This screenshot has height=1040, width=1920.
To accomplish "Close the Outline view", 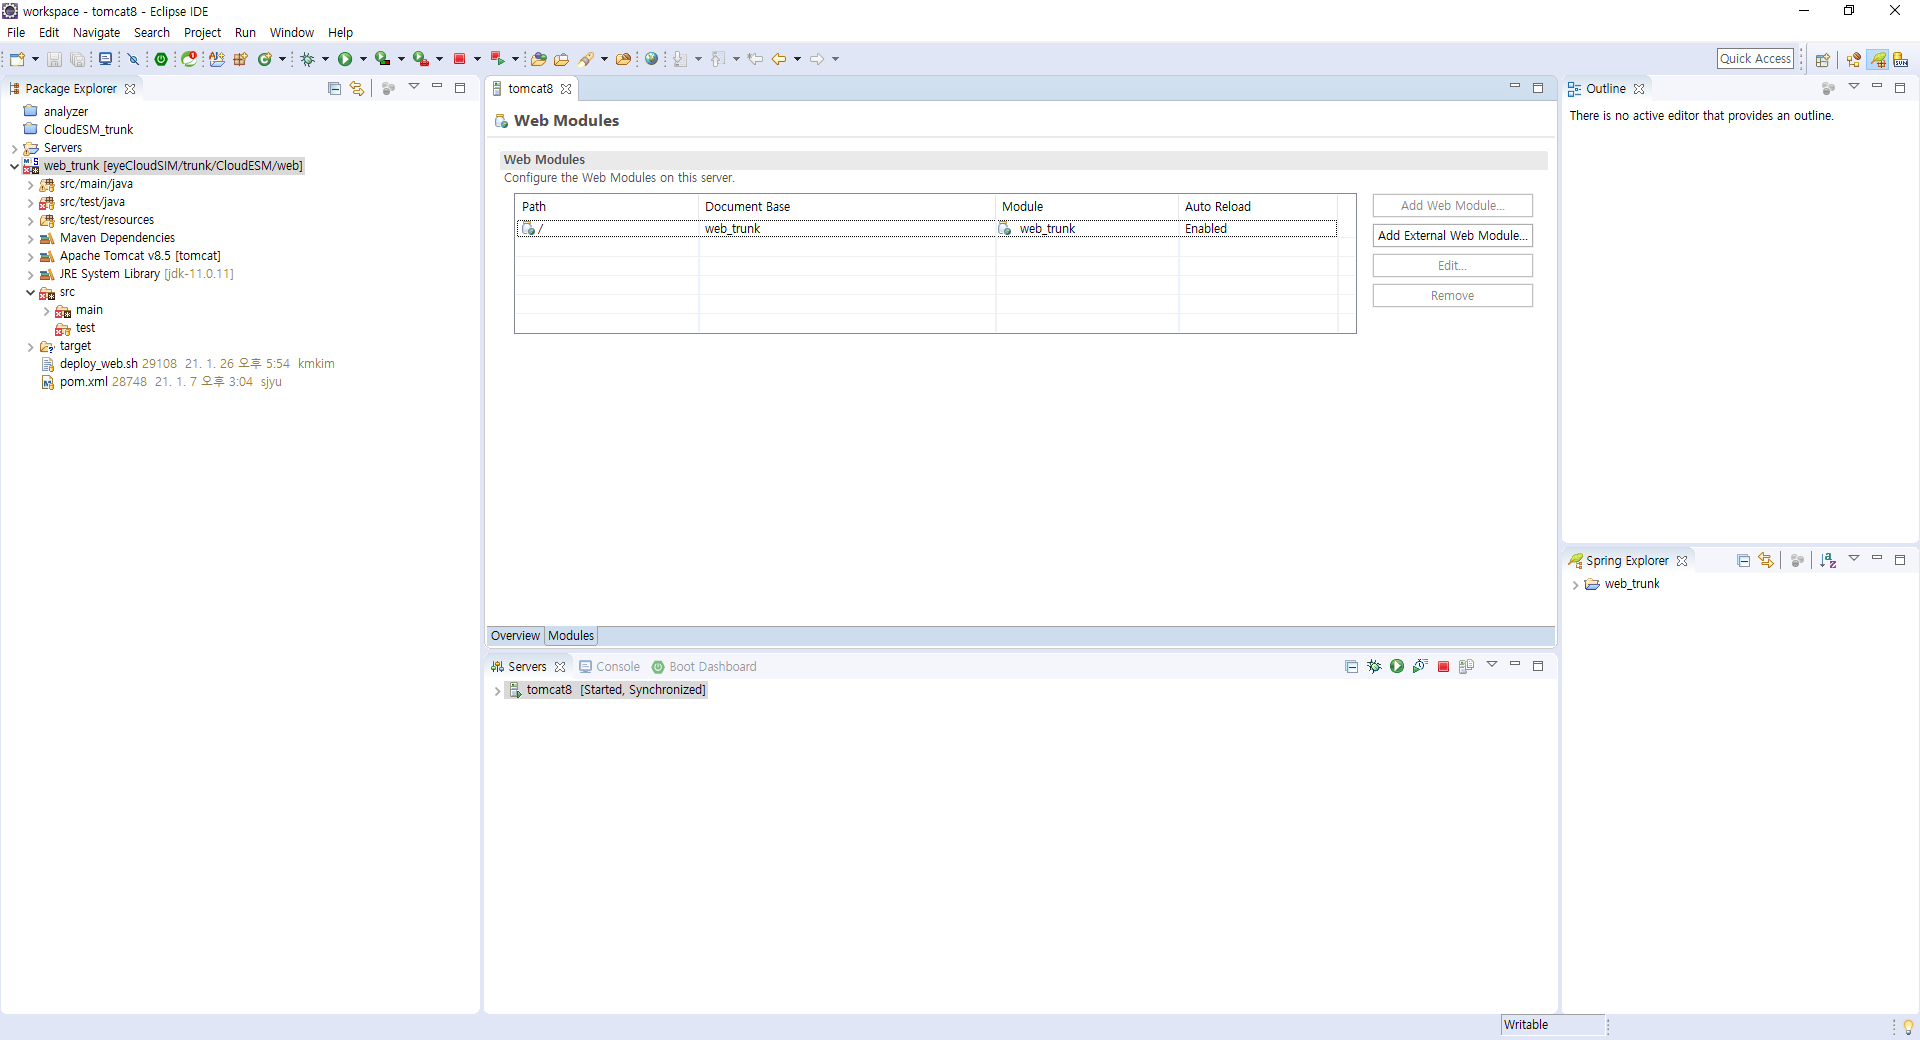I will [x=1639, y=89].
